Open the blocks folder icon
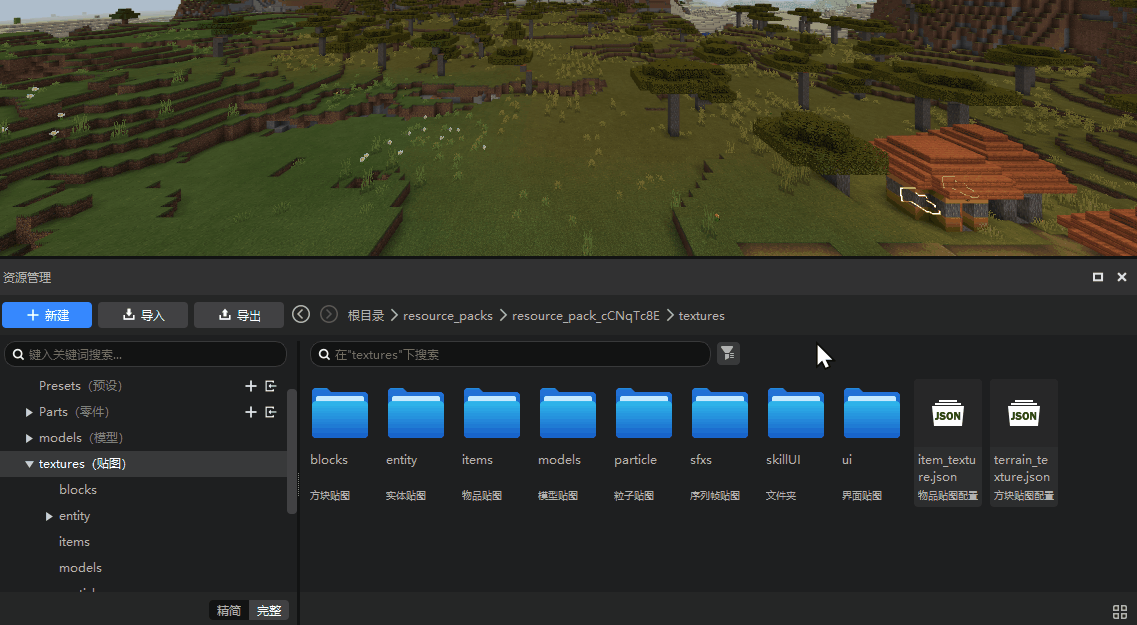 point(340,414)
